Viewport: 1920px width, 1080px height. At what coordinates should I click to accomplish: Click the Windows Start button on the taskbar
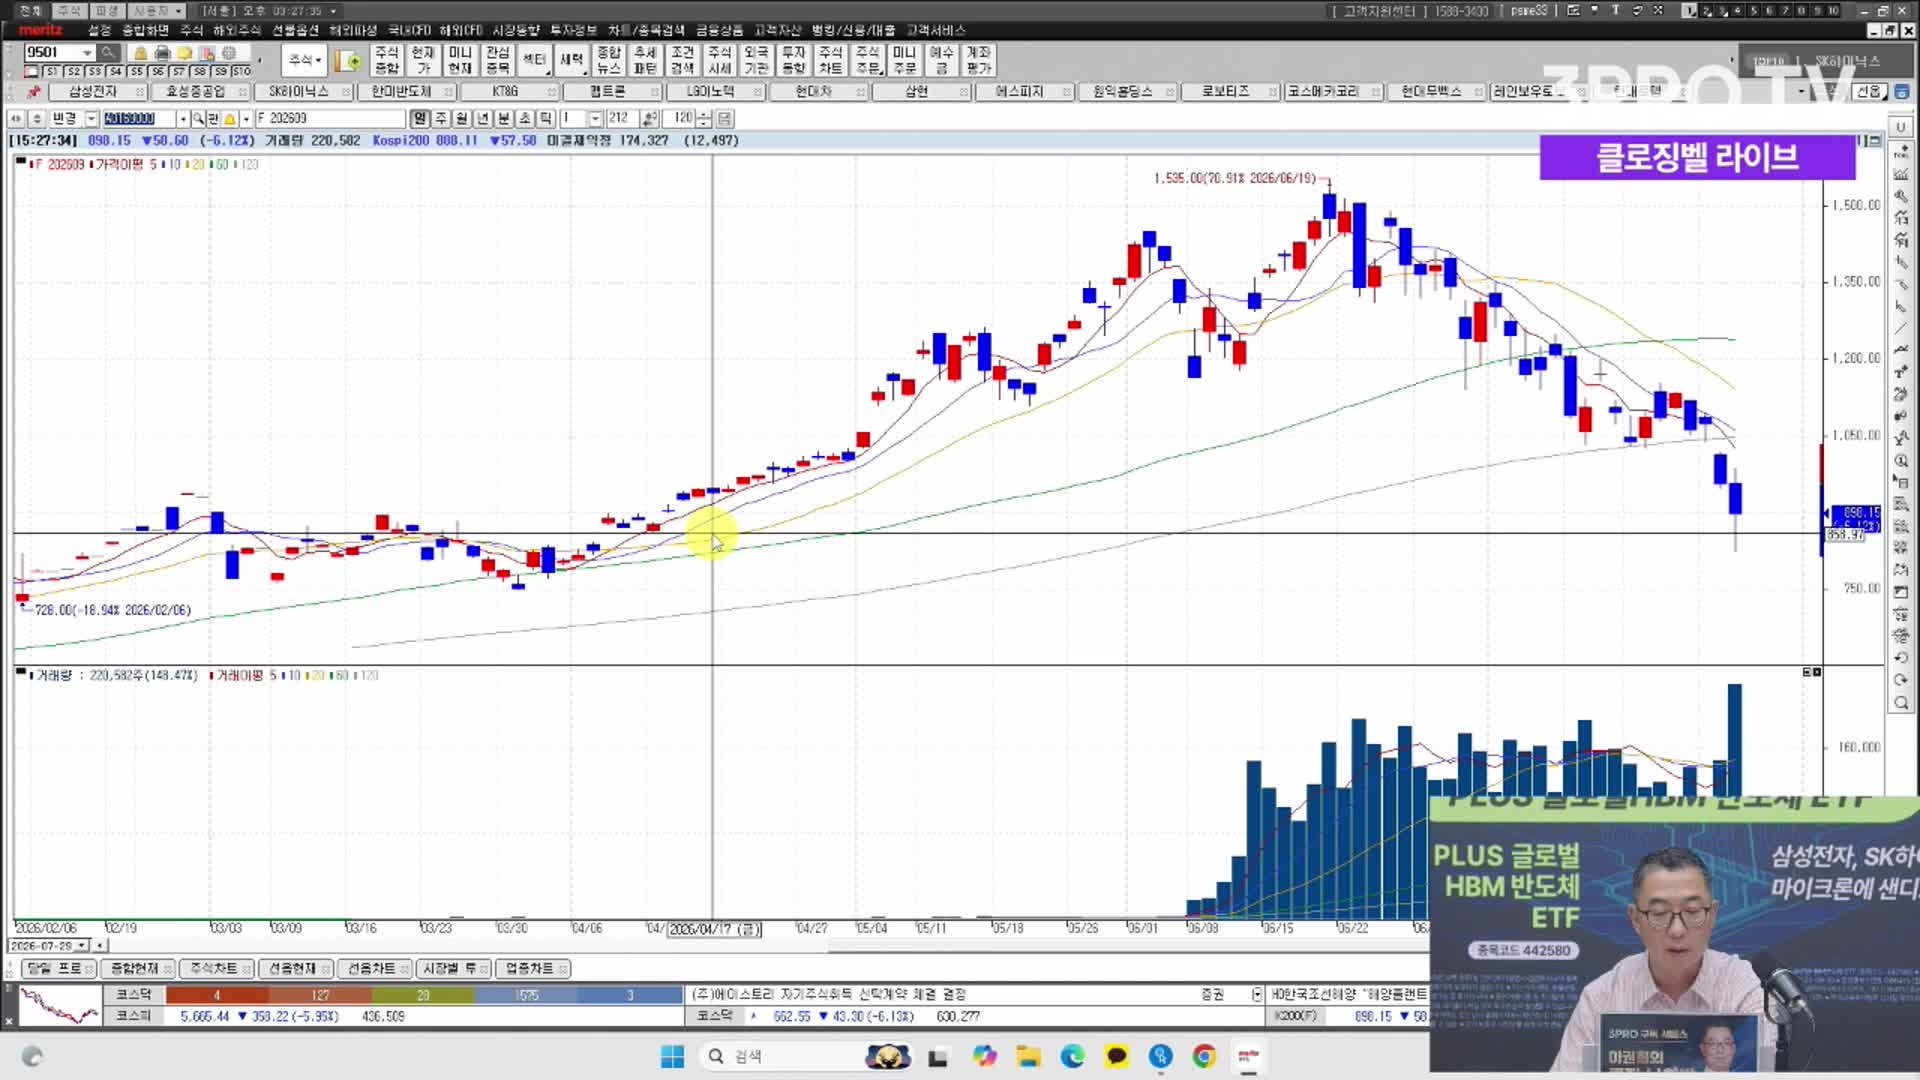672,1056
